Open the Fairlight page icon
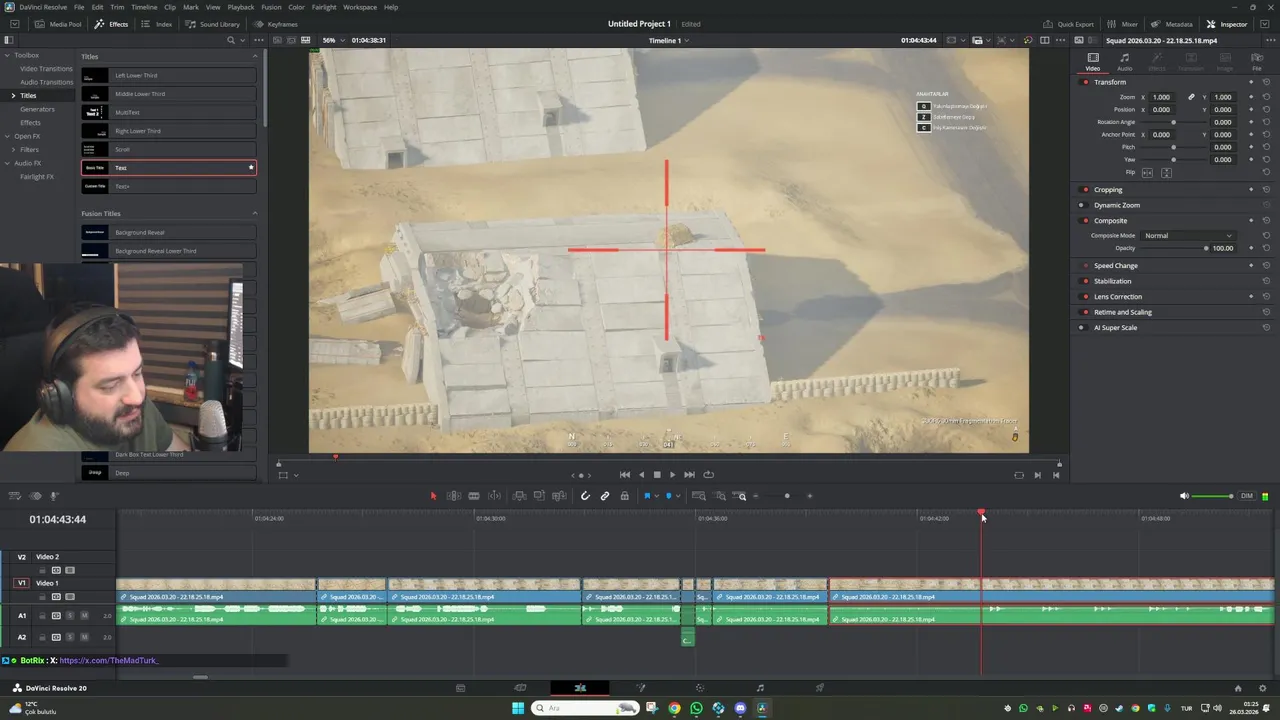1280x720 pixels. pyautogui.click(x=760, y=688)
